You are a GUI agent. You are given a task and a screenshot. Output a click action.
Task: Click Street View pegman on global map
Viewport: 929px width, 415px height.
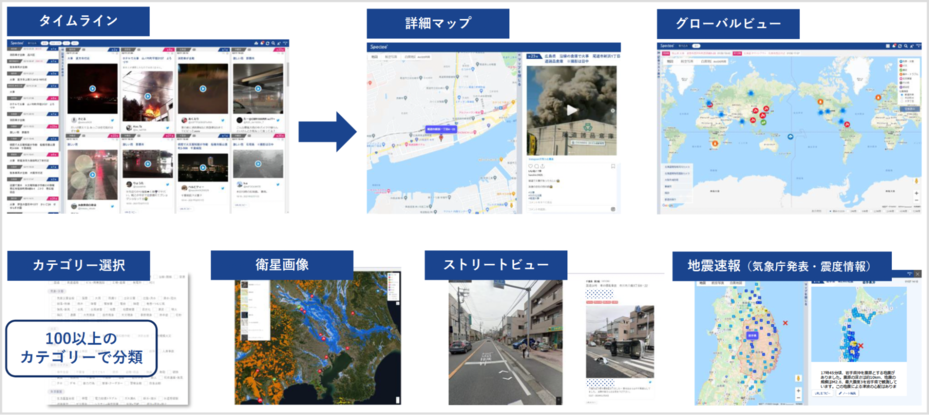coord(917,180)
